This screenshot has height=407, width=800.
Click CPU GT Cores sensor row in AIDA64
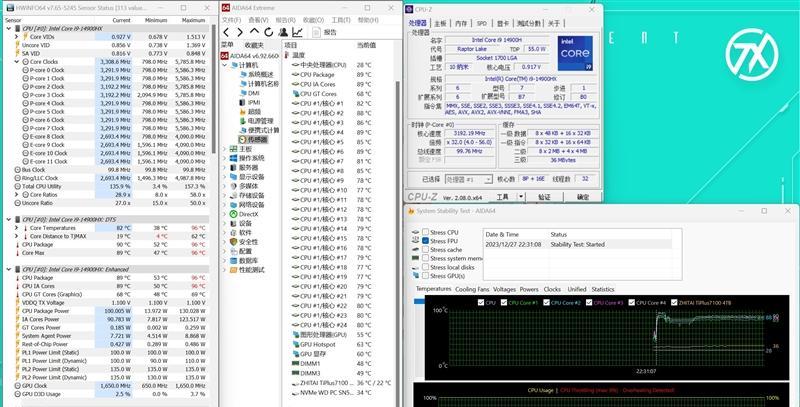(x=339, y=94)
